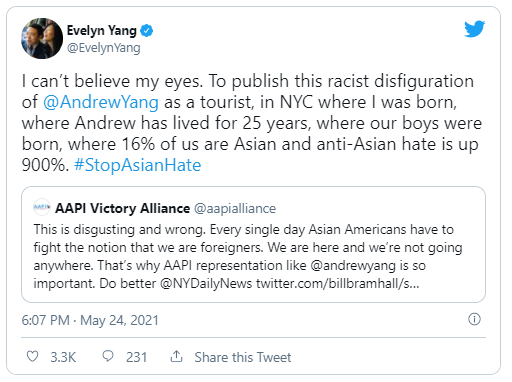The height and width of the screenshot is (382, 512).
Task: Open Evelyn Yang's profile picture
Action: point(42,39)
